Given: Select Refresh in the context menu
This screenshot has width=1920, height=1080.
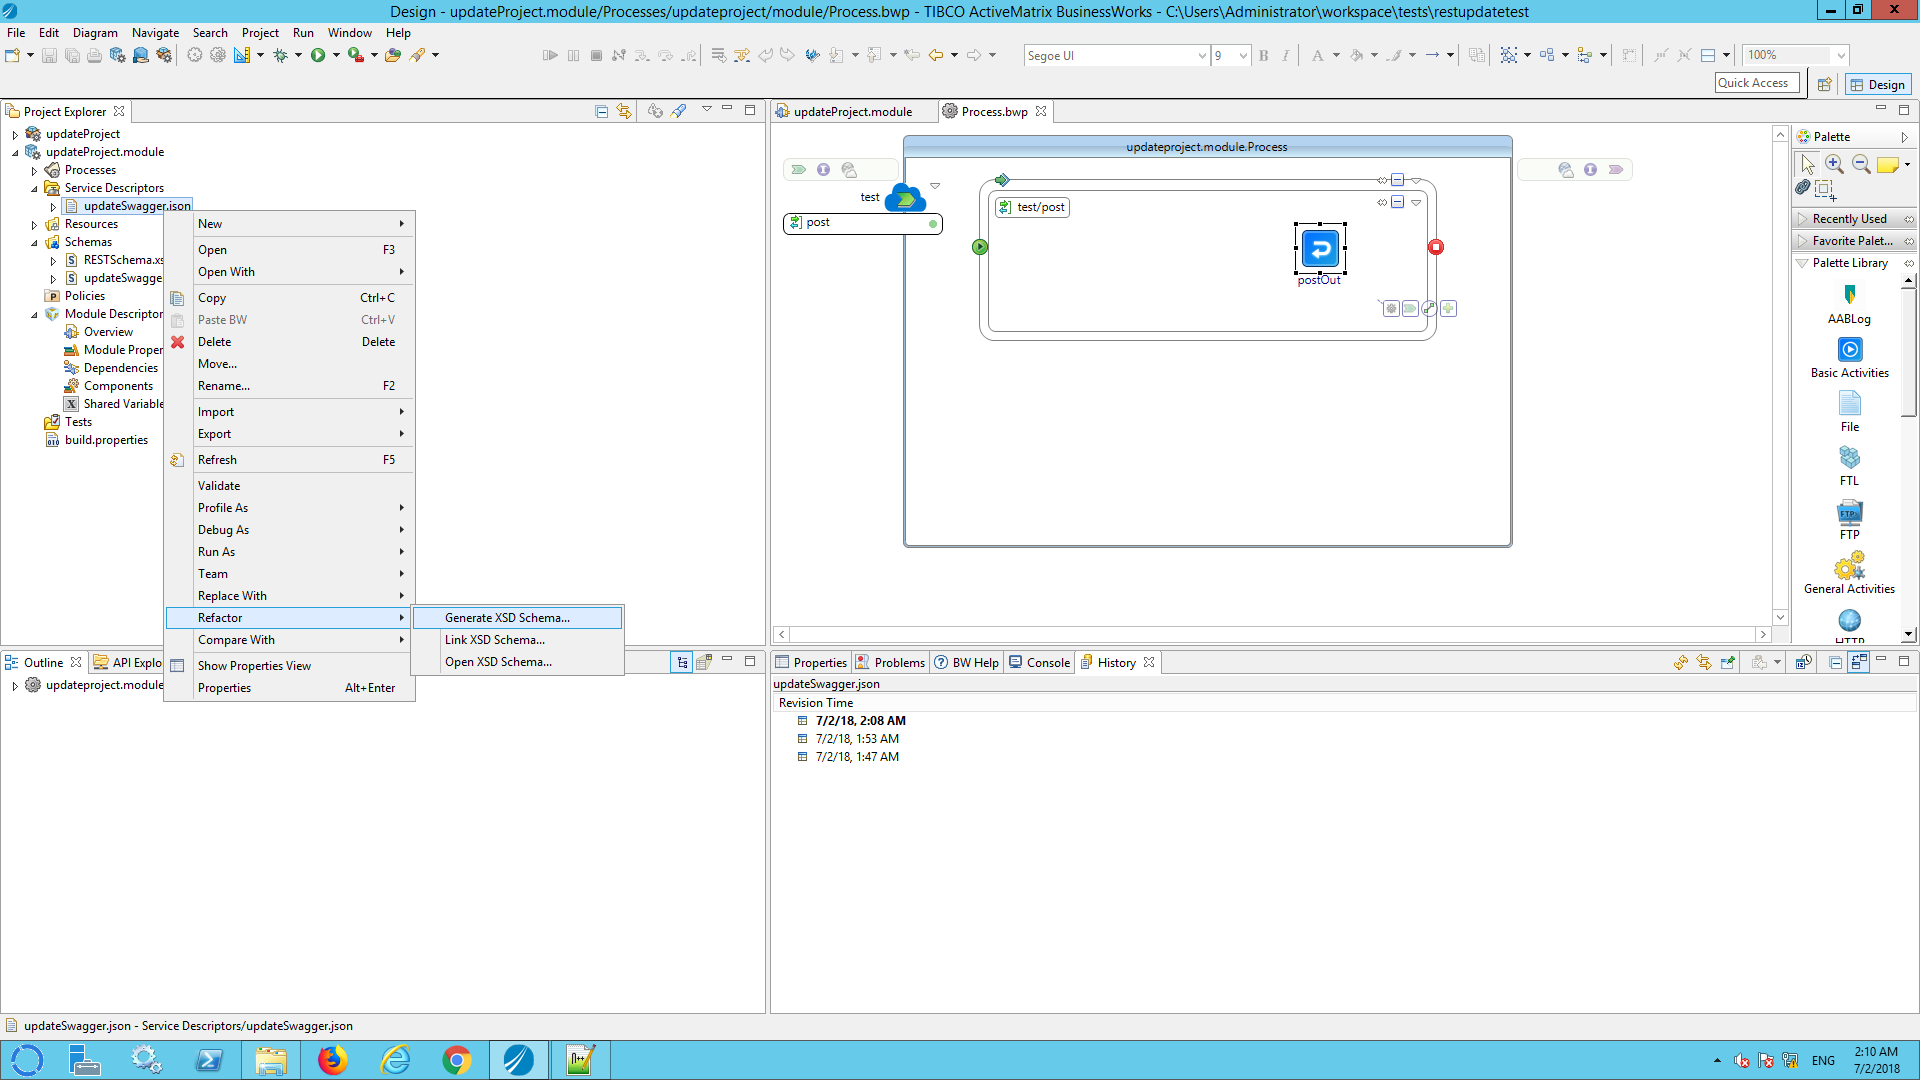Looking at the screenshot, I should tap(289, 460).
